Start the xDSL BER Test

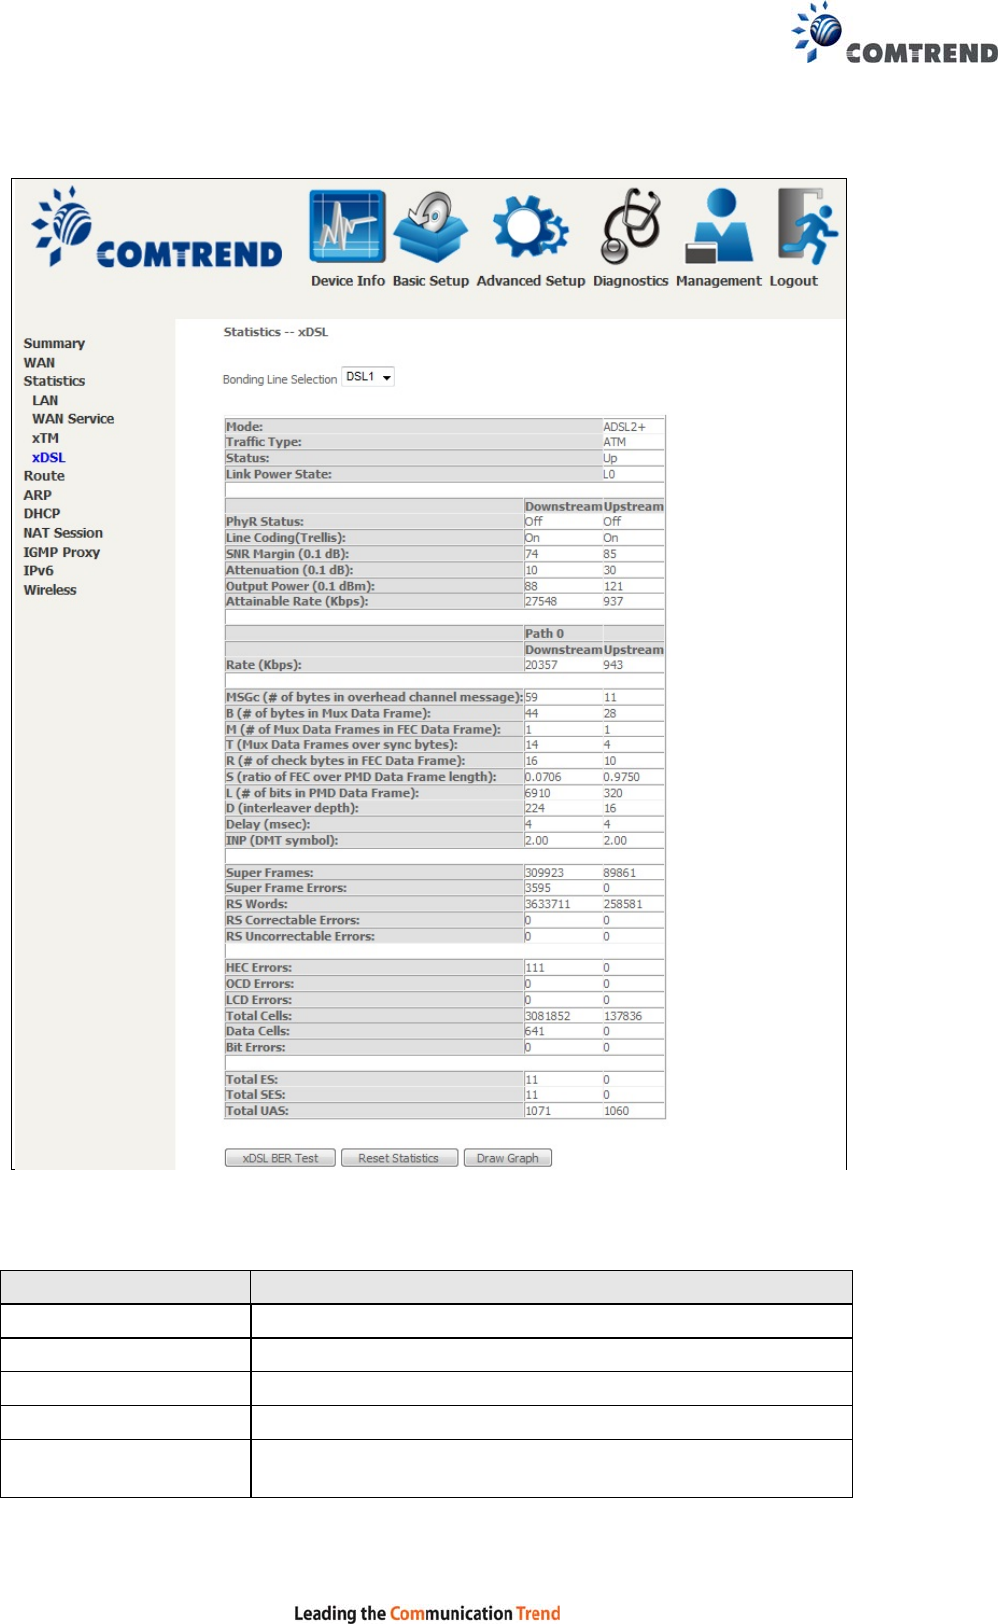click(x=280, y=1158)
